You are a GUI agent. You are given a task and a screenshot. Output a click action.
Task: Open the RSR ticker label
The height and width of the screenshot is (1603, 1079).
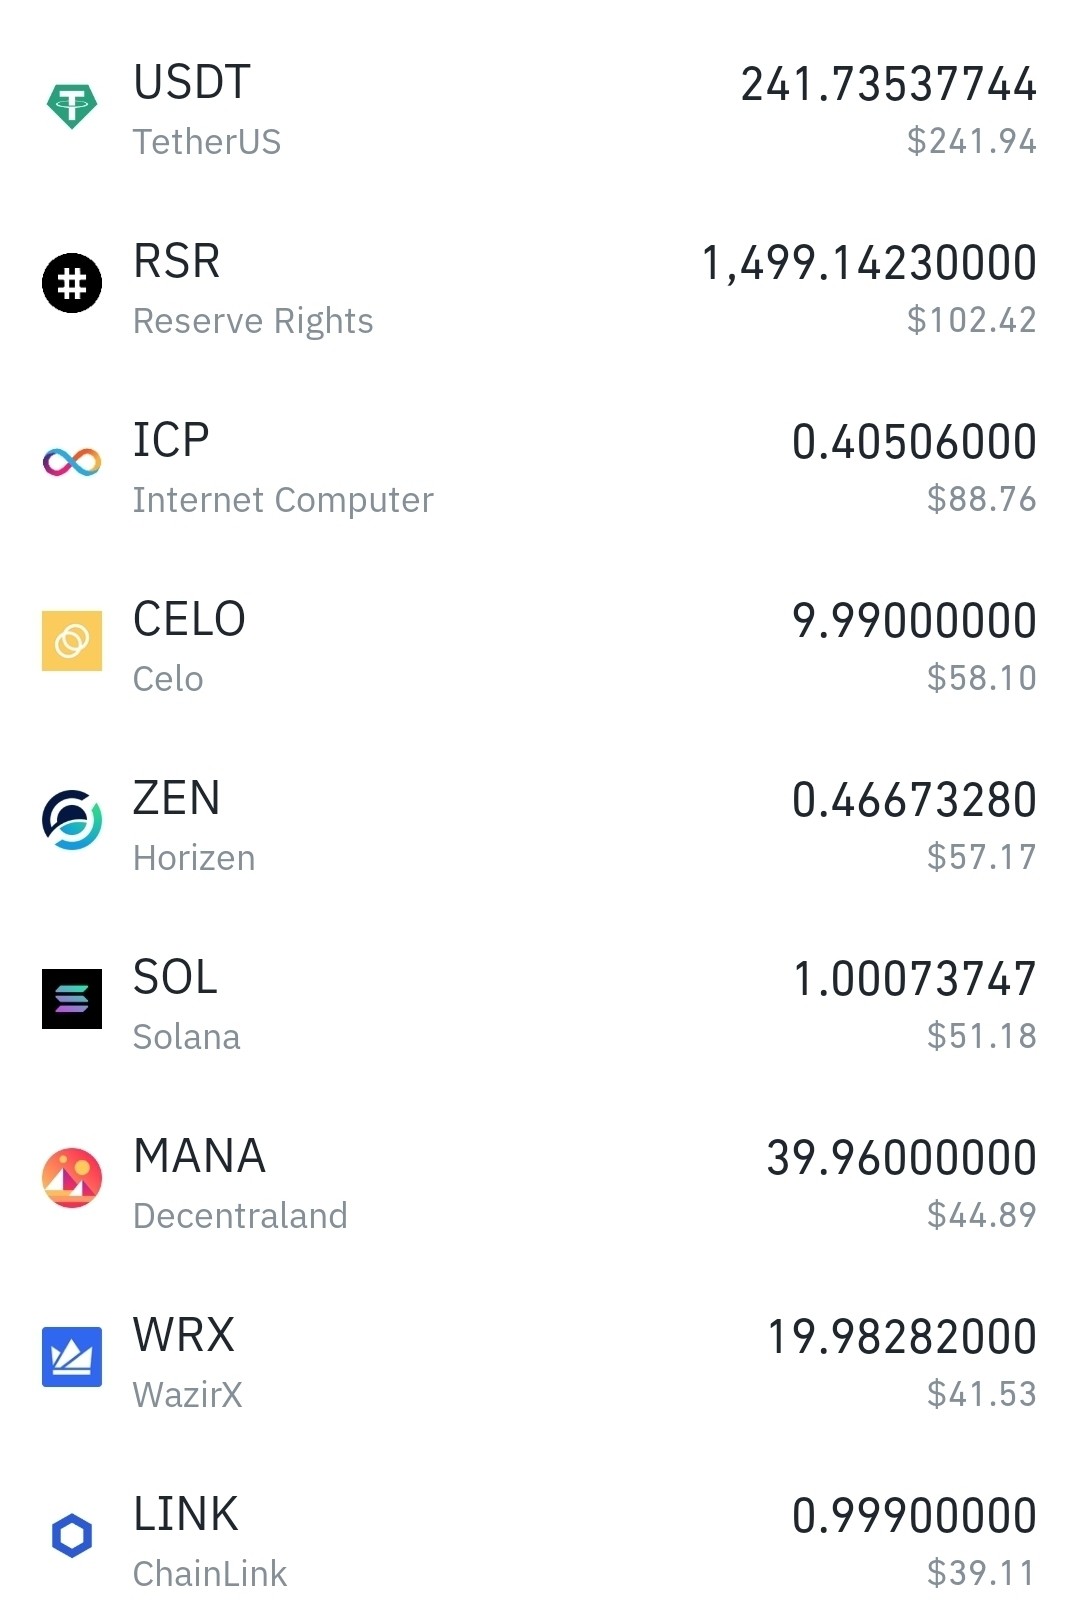pyautogui.click(x=177, y=261)
